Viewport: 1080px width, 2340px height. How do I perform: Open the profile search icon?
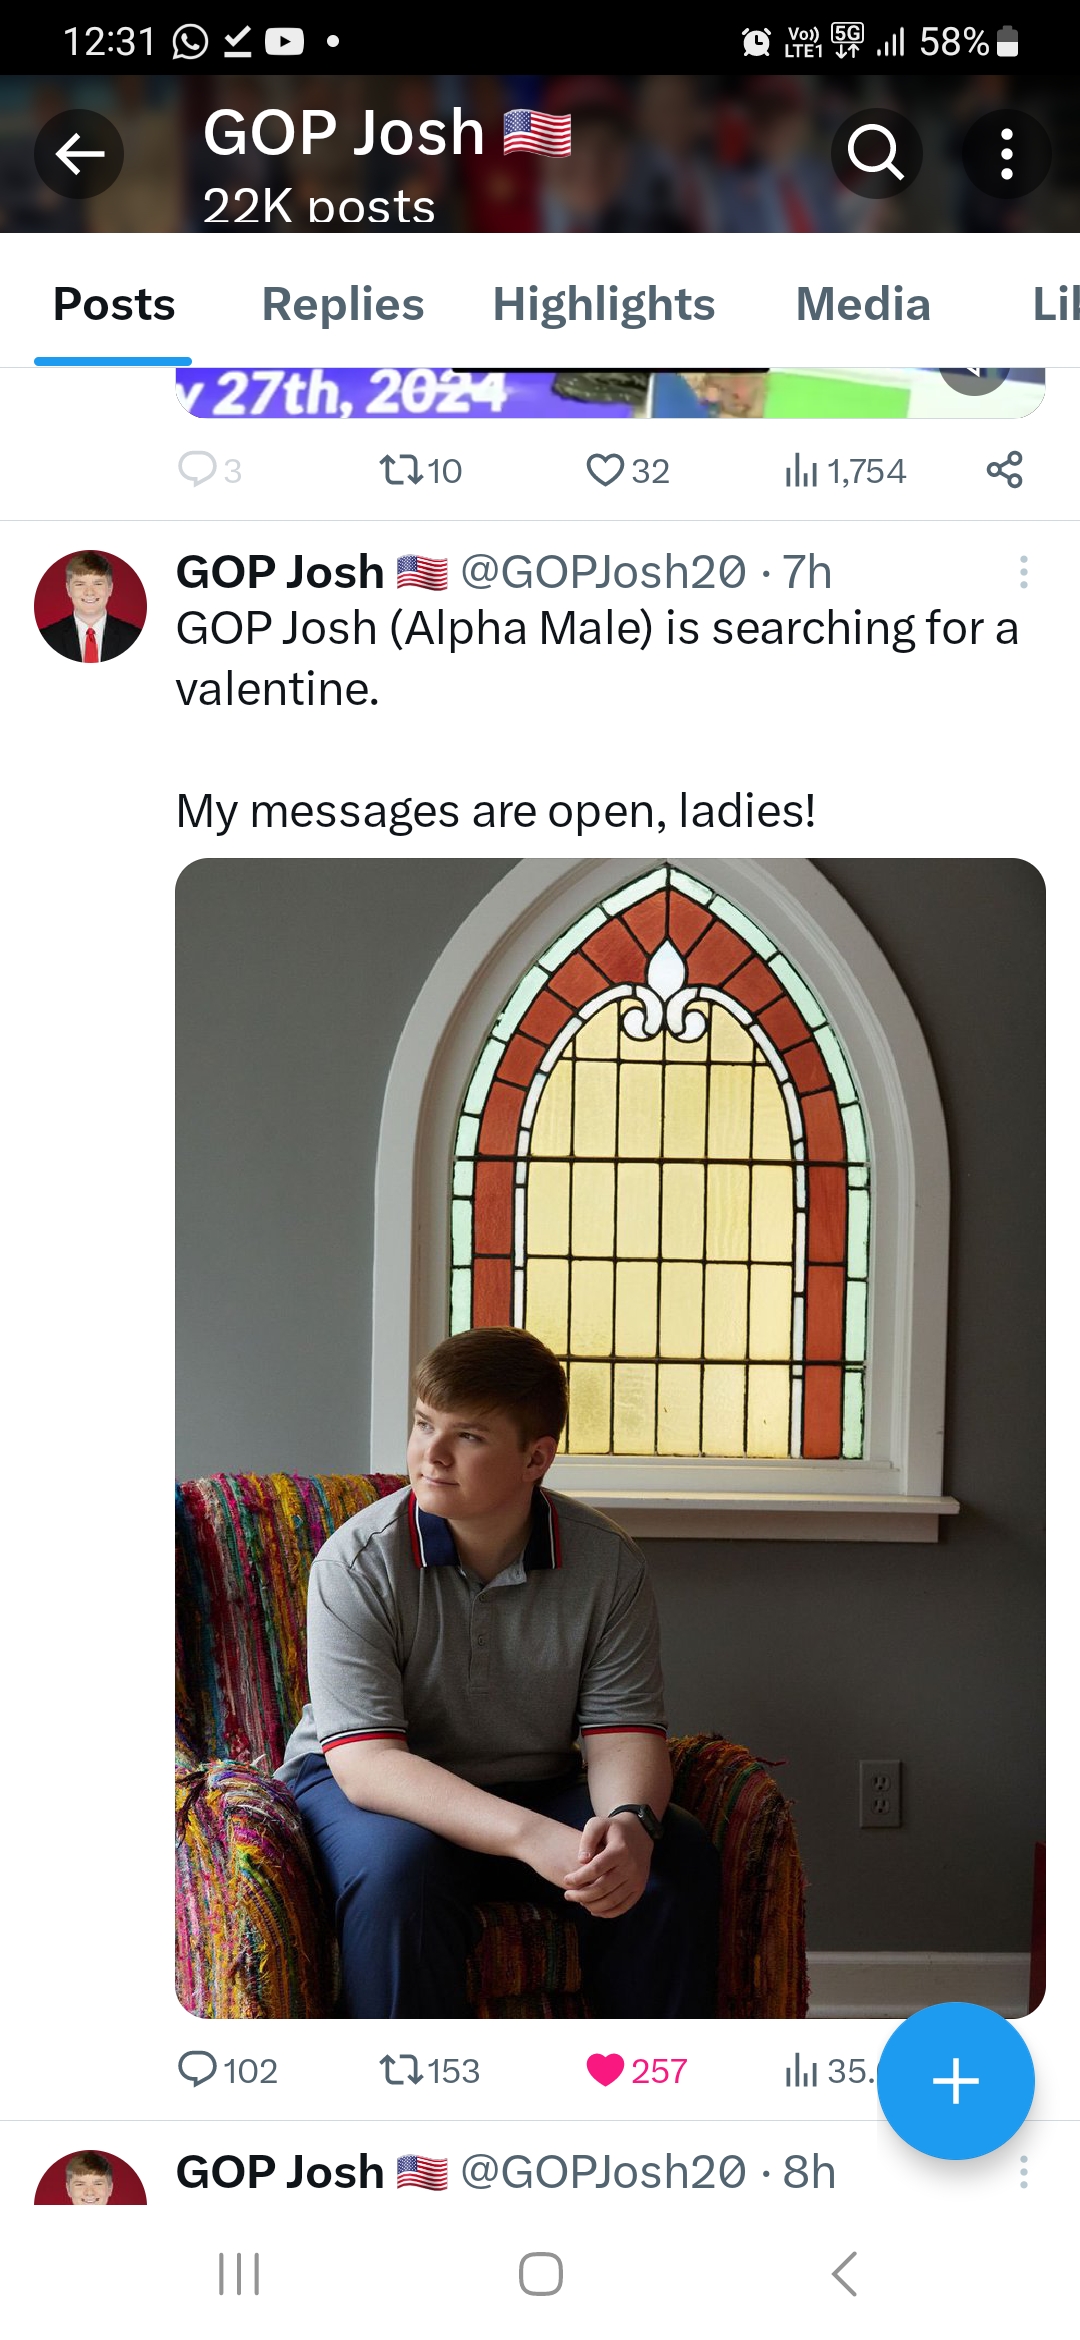point(876,154)
